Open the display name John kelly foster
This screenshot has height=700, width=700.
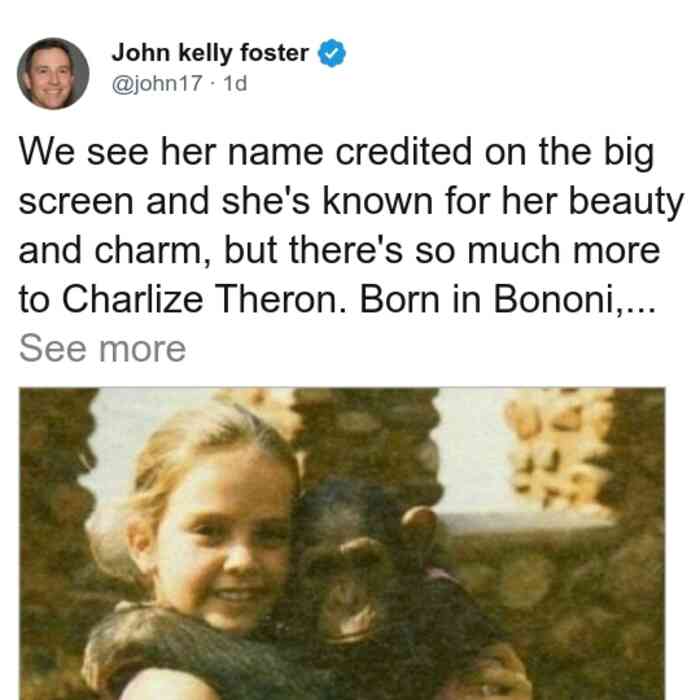210,53
